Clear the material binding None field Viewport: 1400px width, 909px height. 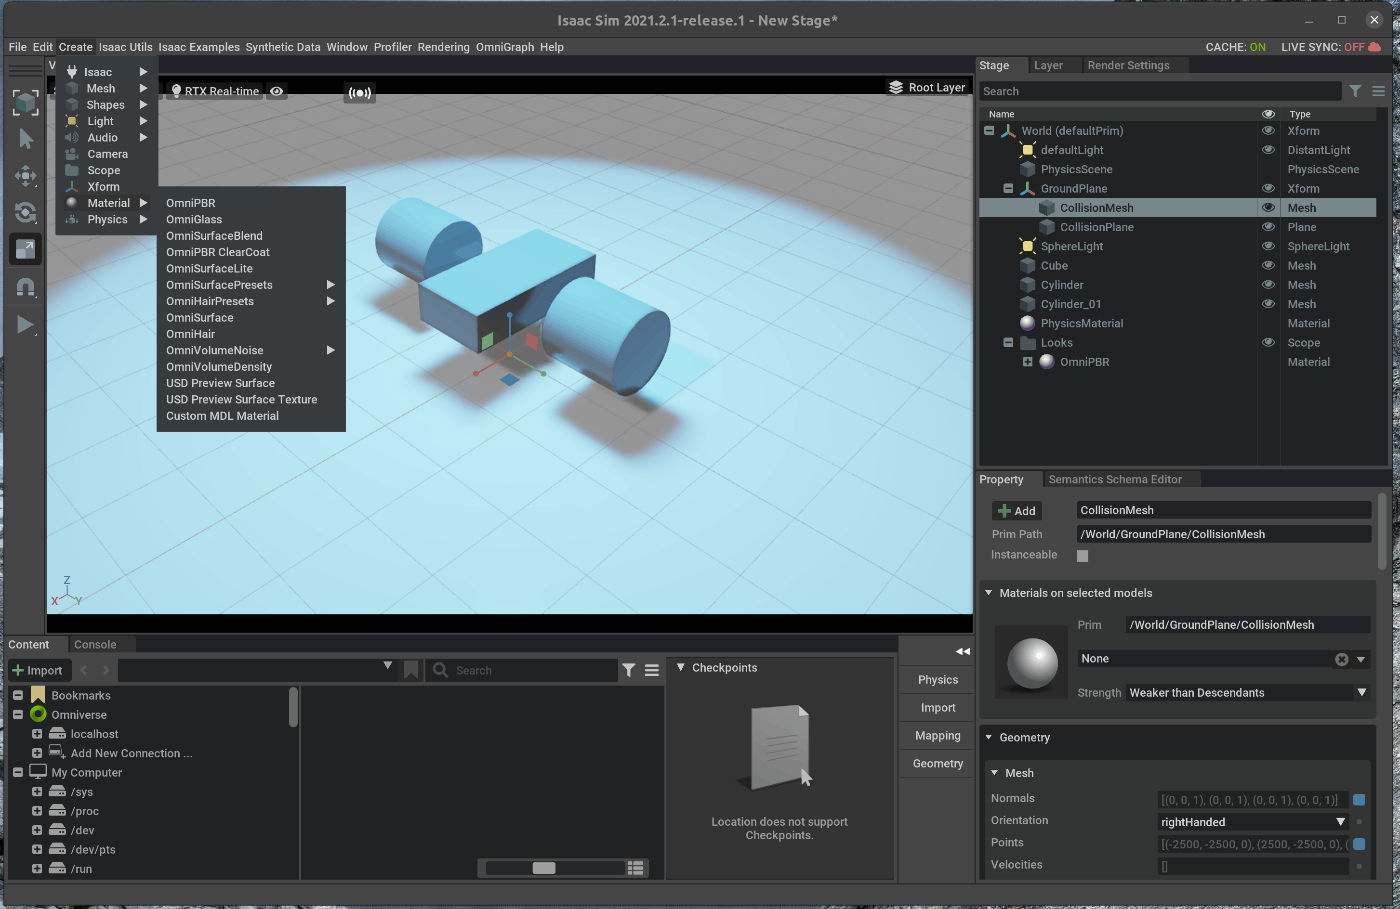1342,659
